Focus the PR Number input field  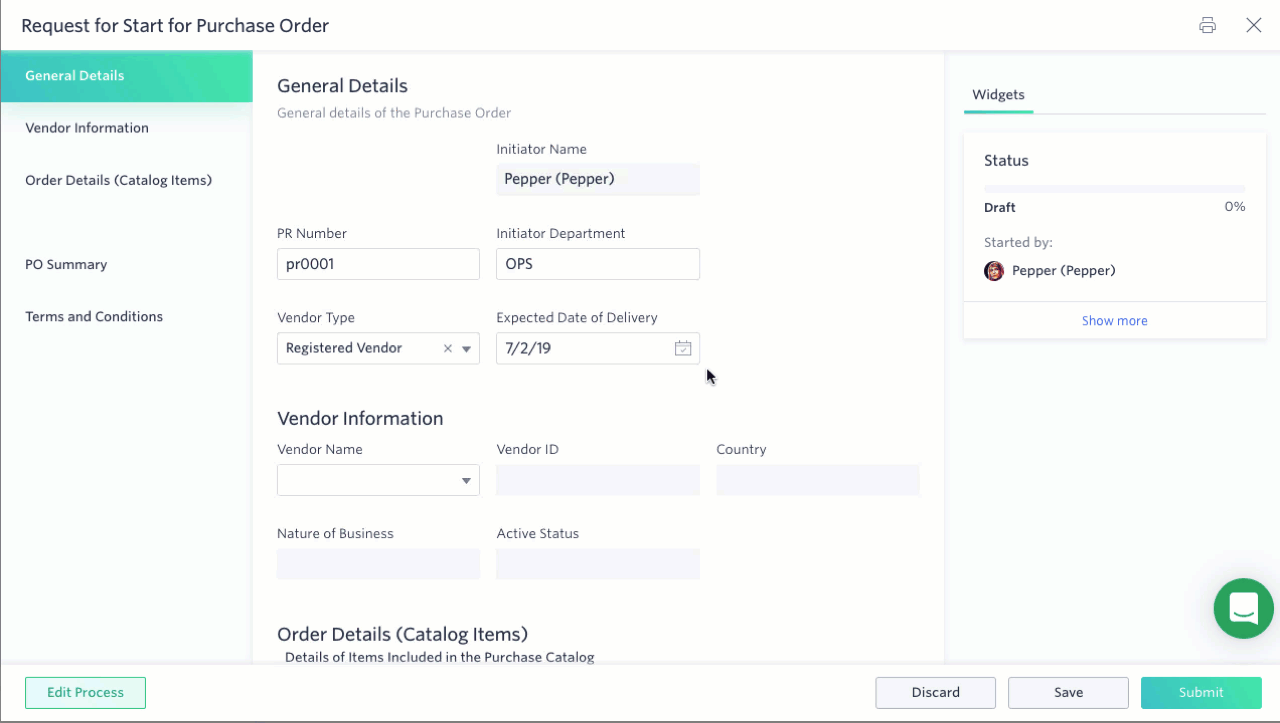[x=378, y=264]
